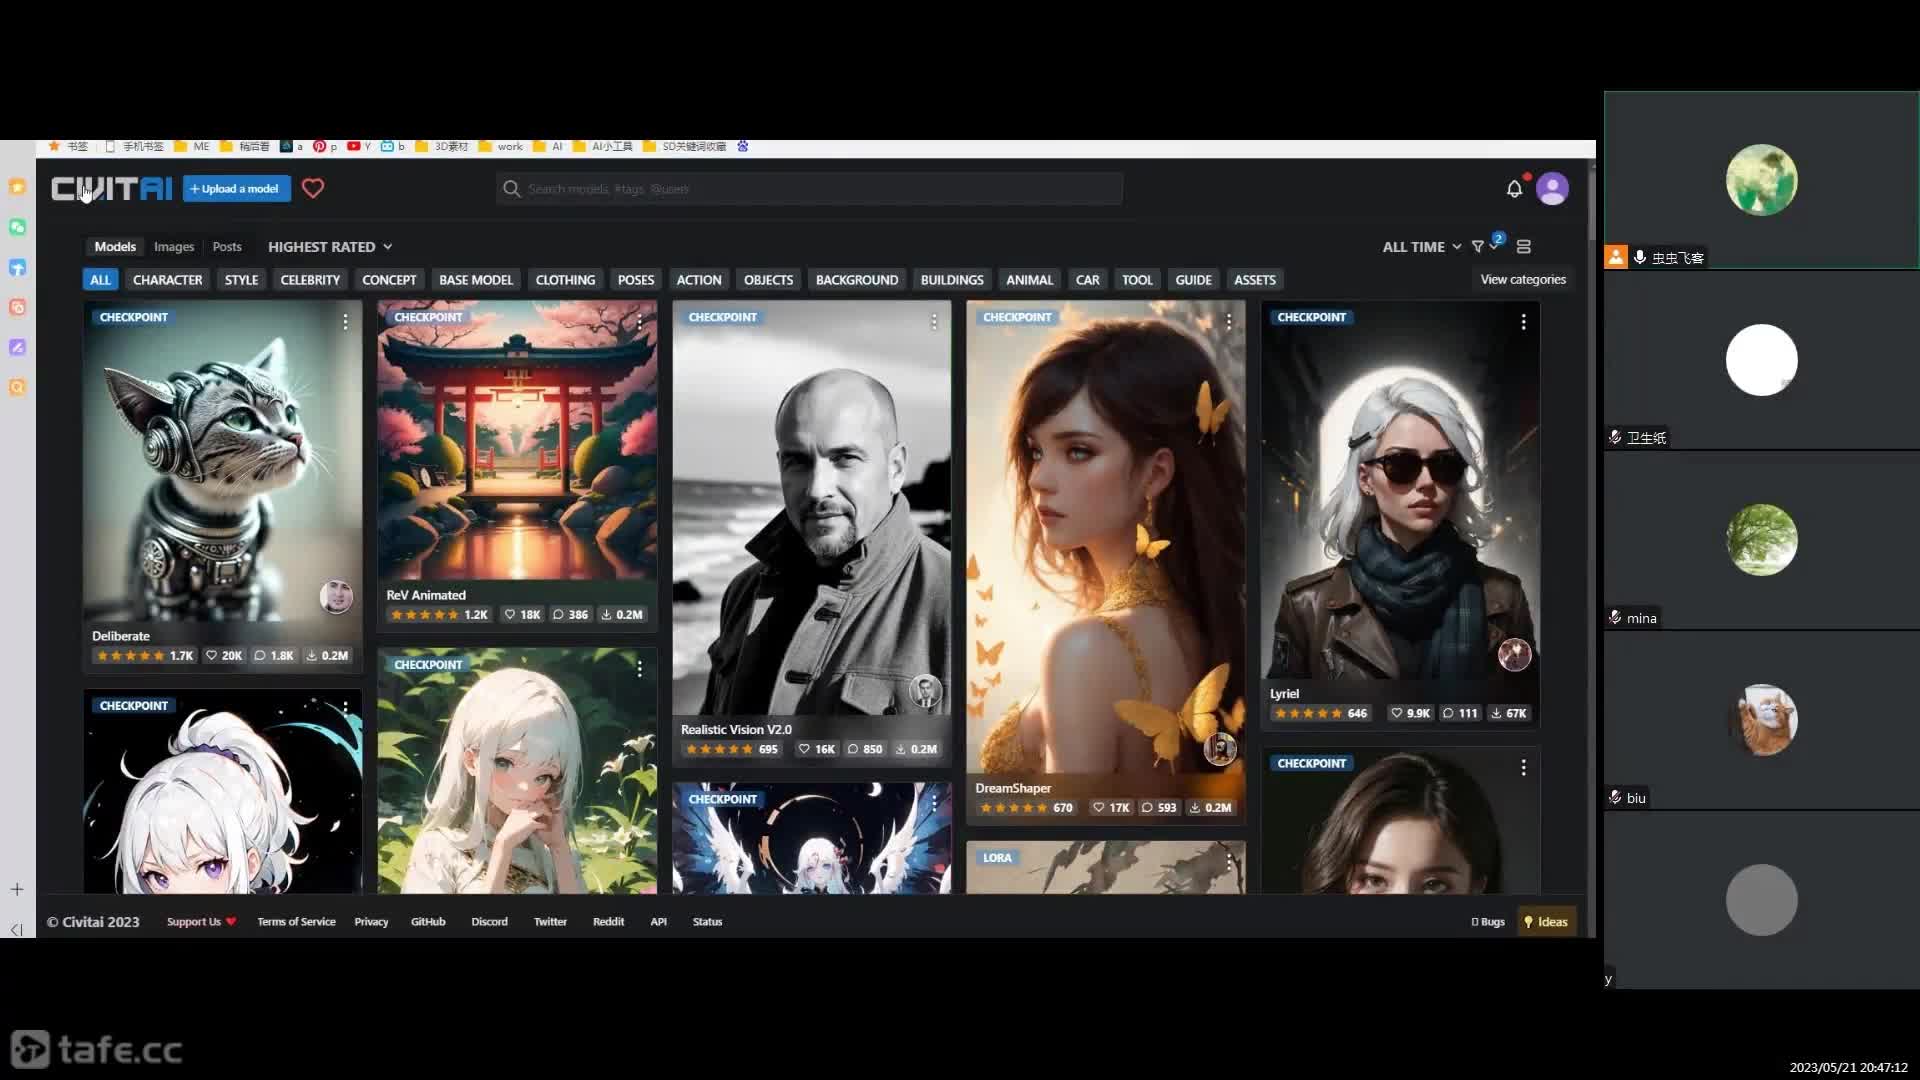Image resolution: width=1920 pixels, height=1080 pixels.
Task: Open Lyriel creator avatar
Action: 1514,655
